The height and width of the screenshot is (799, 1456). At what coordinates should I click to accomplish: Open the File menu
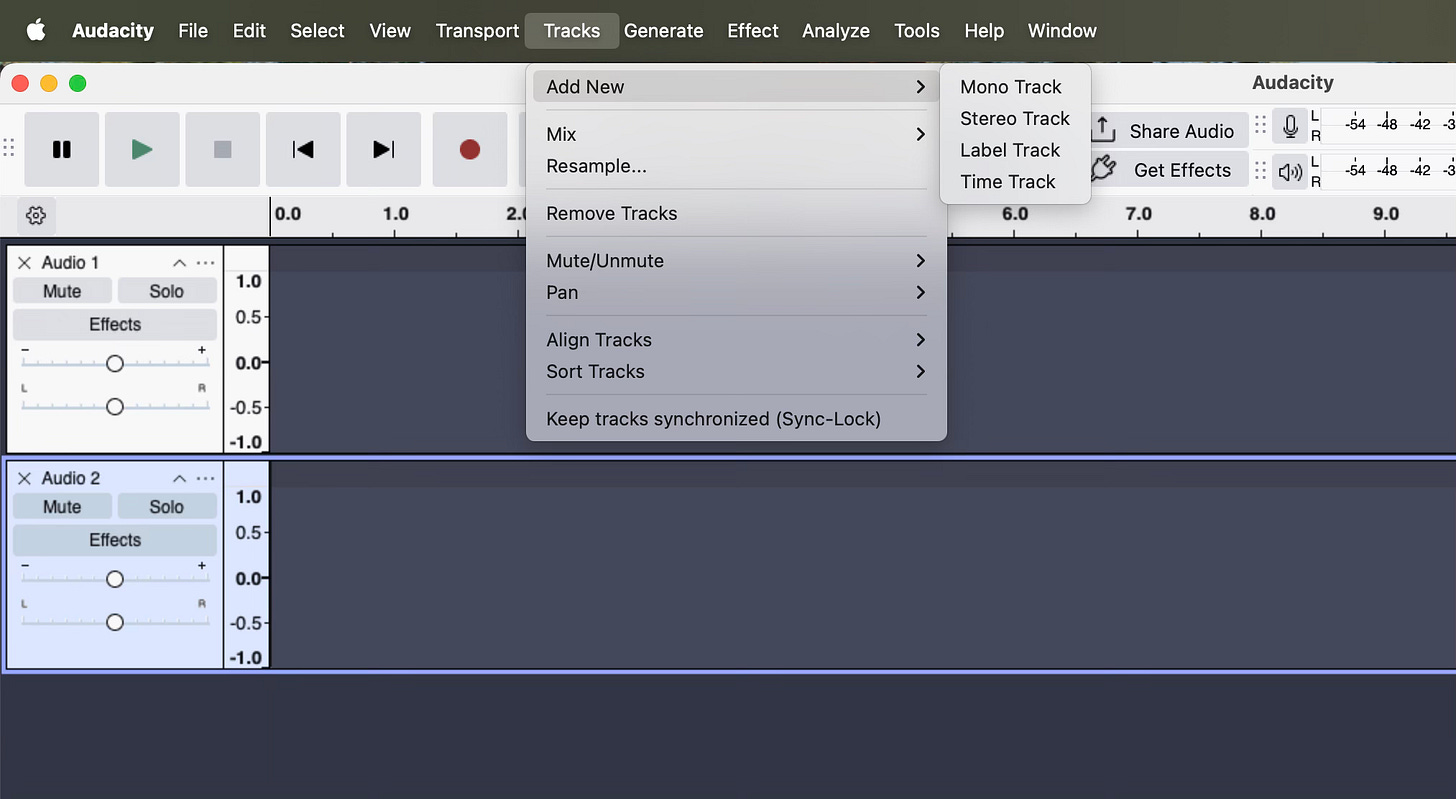click(193, 31)
